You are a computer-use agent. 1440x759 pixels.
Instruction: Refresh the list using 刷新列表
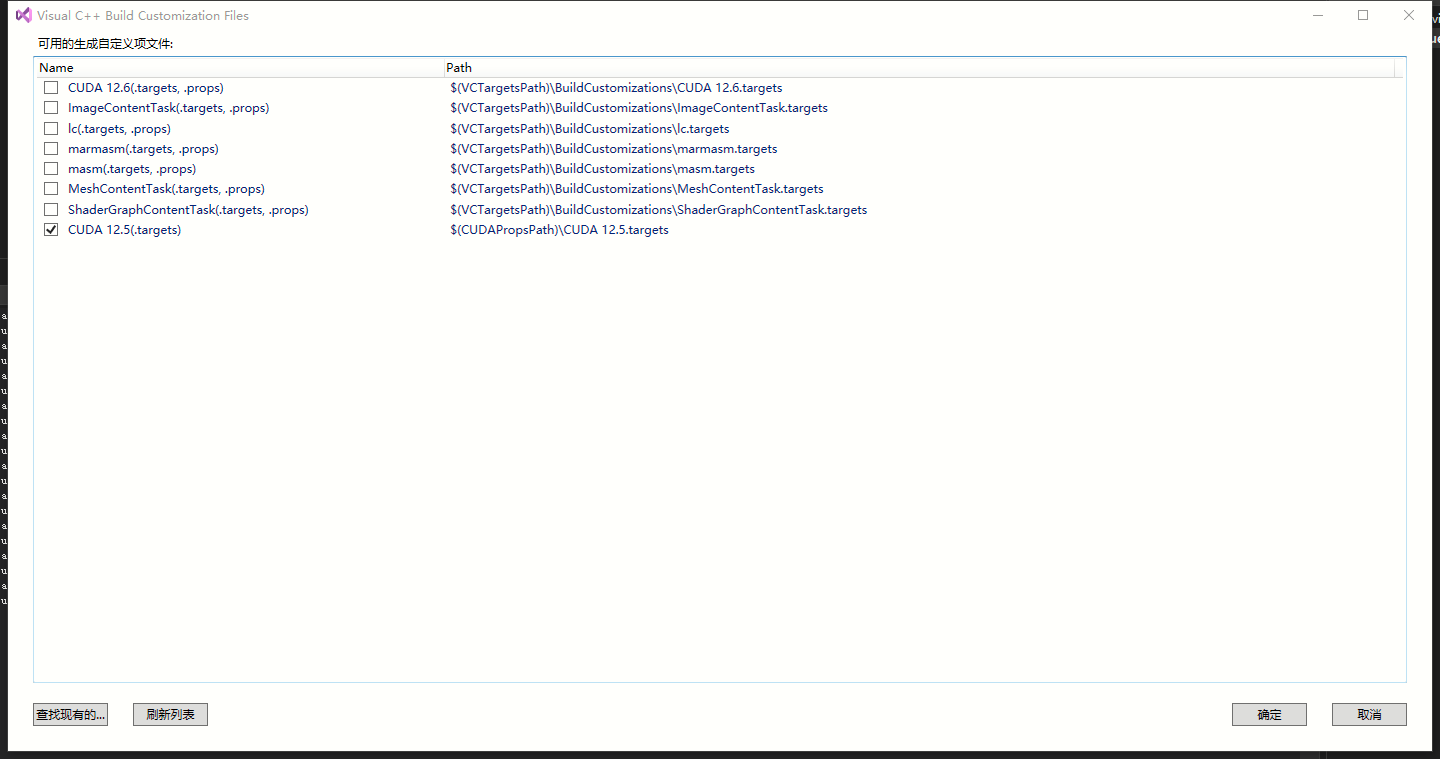point(170,714)
